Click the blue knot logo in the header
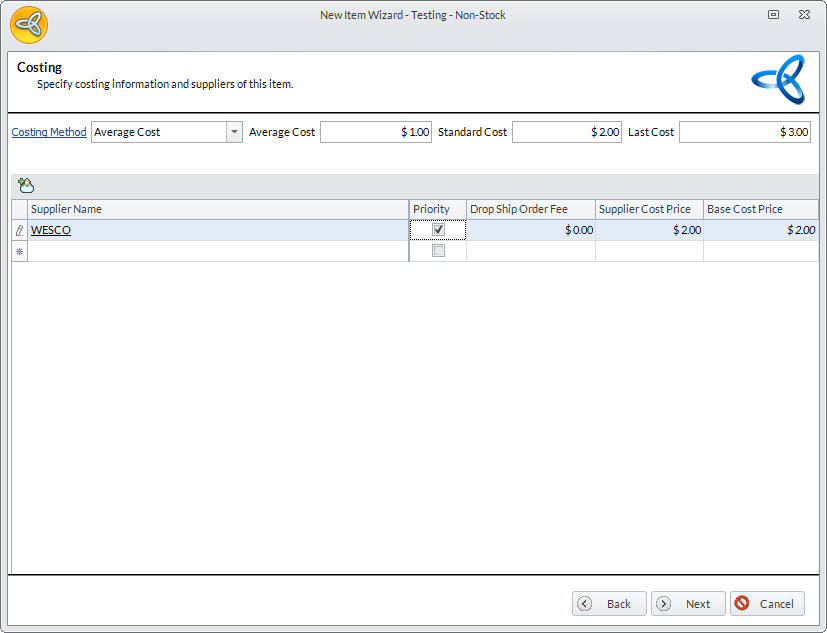The image size is (827, 633). [x=778, y=80]
